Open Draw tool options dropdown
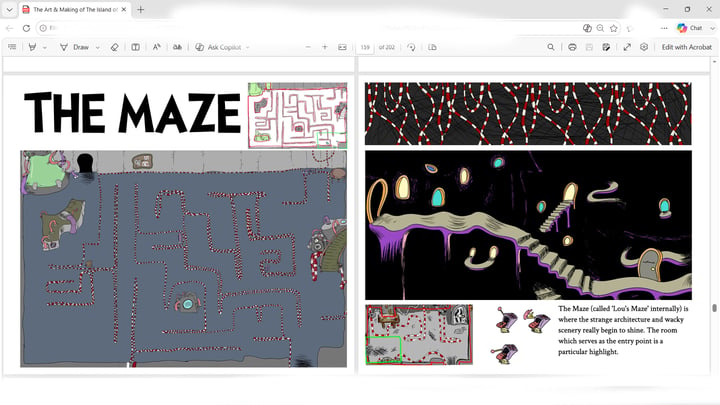Viewport: 720px width, 405px height. tap(97, 47)
